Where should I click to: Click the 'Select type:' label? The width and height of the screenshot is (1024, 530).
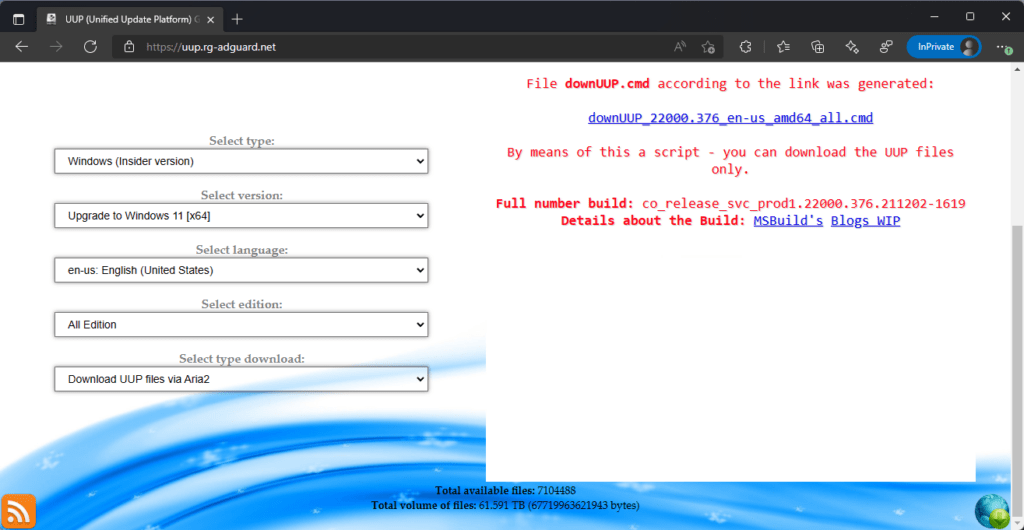[242, 141]
